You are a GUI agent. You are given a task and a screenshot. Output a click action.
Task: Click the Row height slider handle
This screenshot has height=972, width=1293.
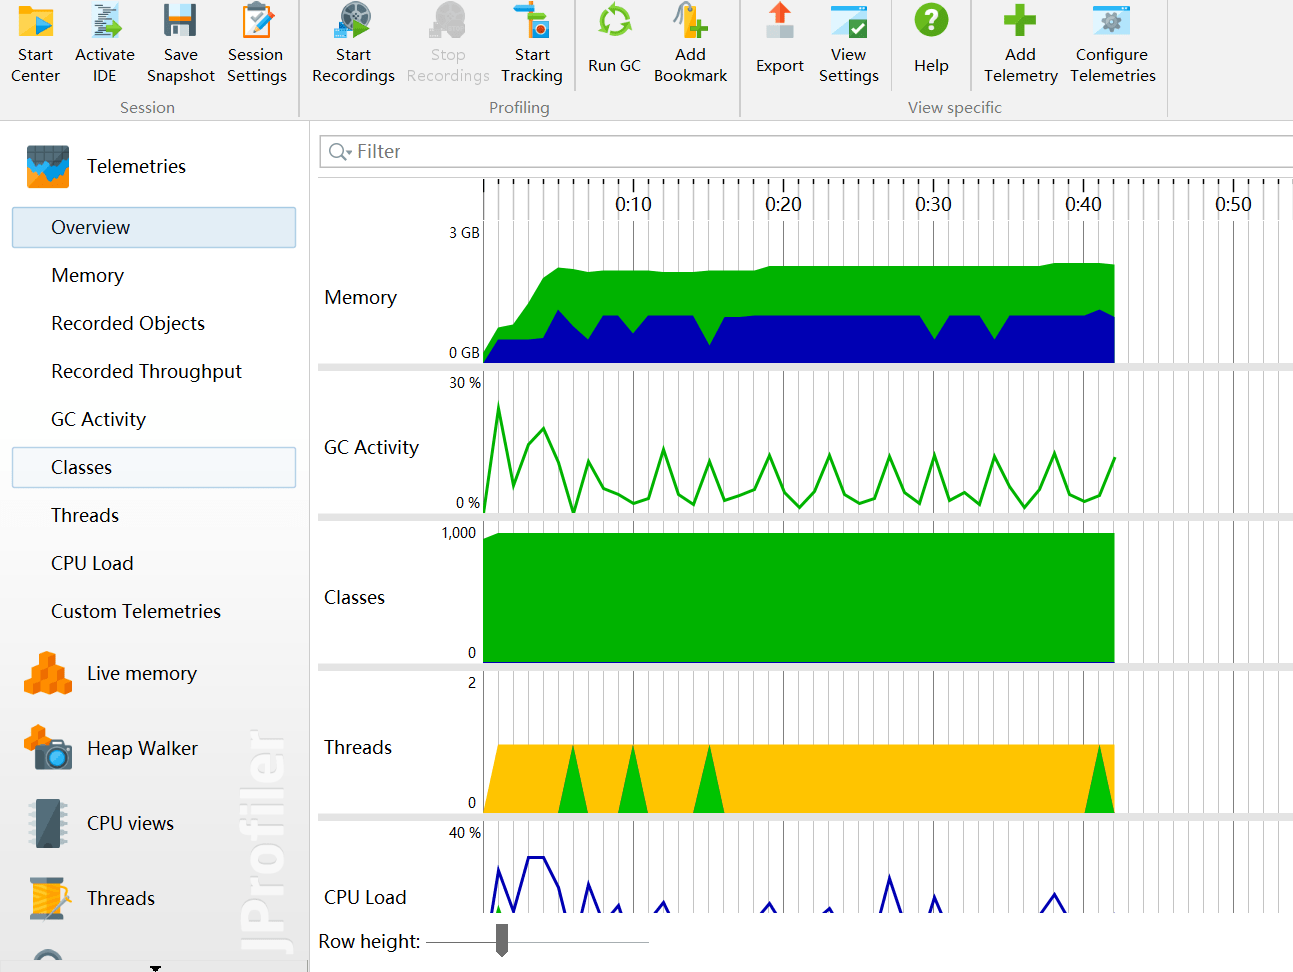point(502,940)
